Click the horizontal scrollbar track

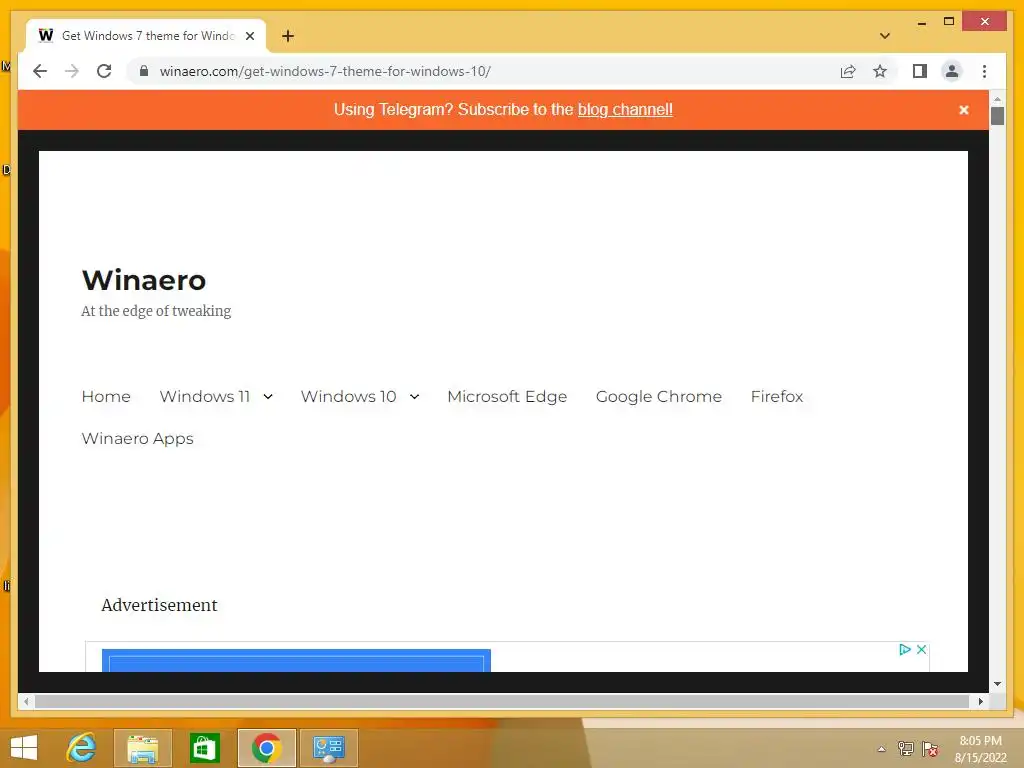[502, 701]
